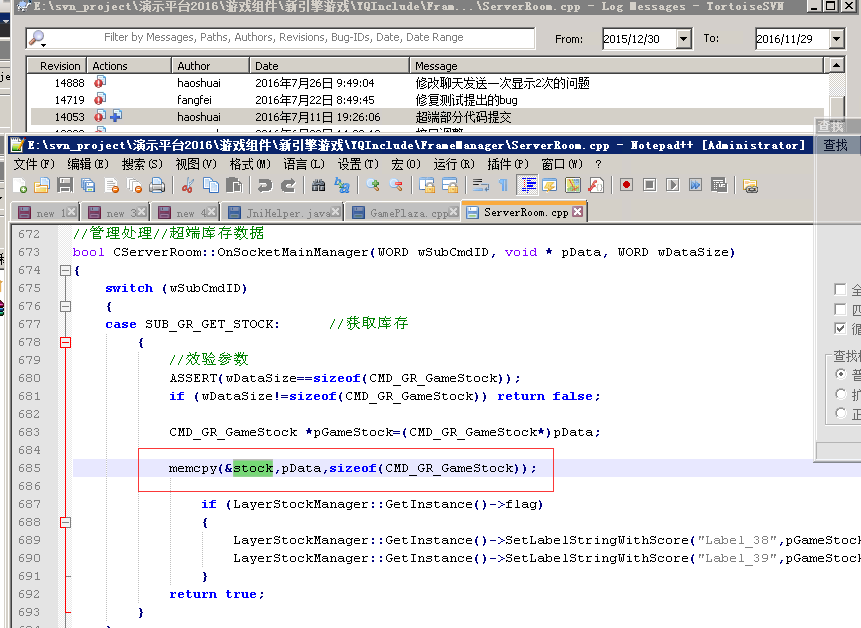
Task: Check the first checkbox in Find dialog
Action: (x=840, y=289)
